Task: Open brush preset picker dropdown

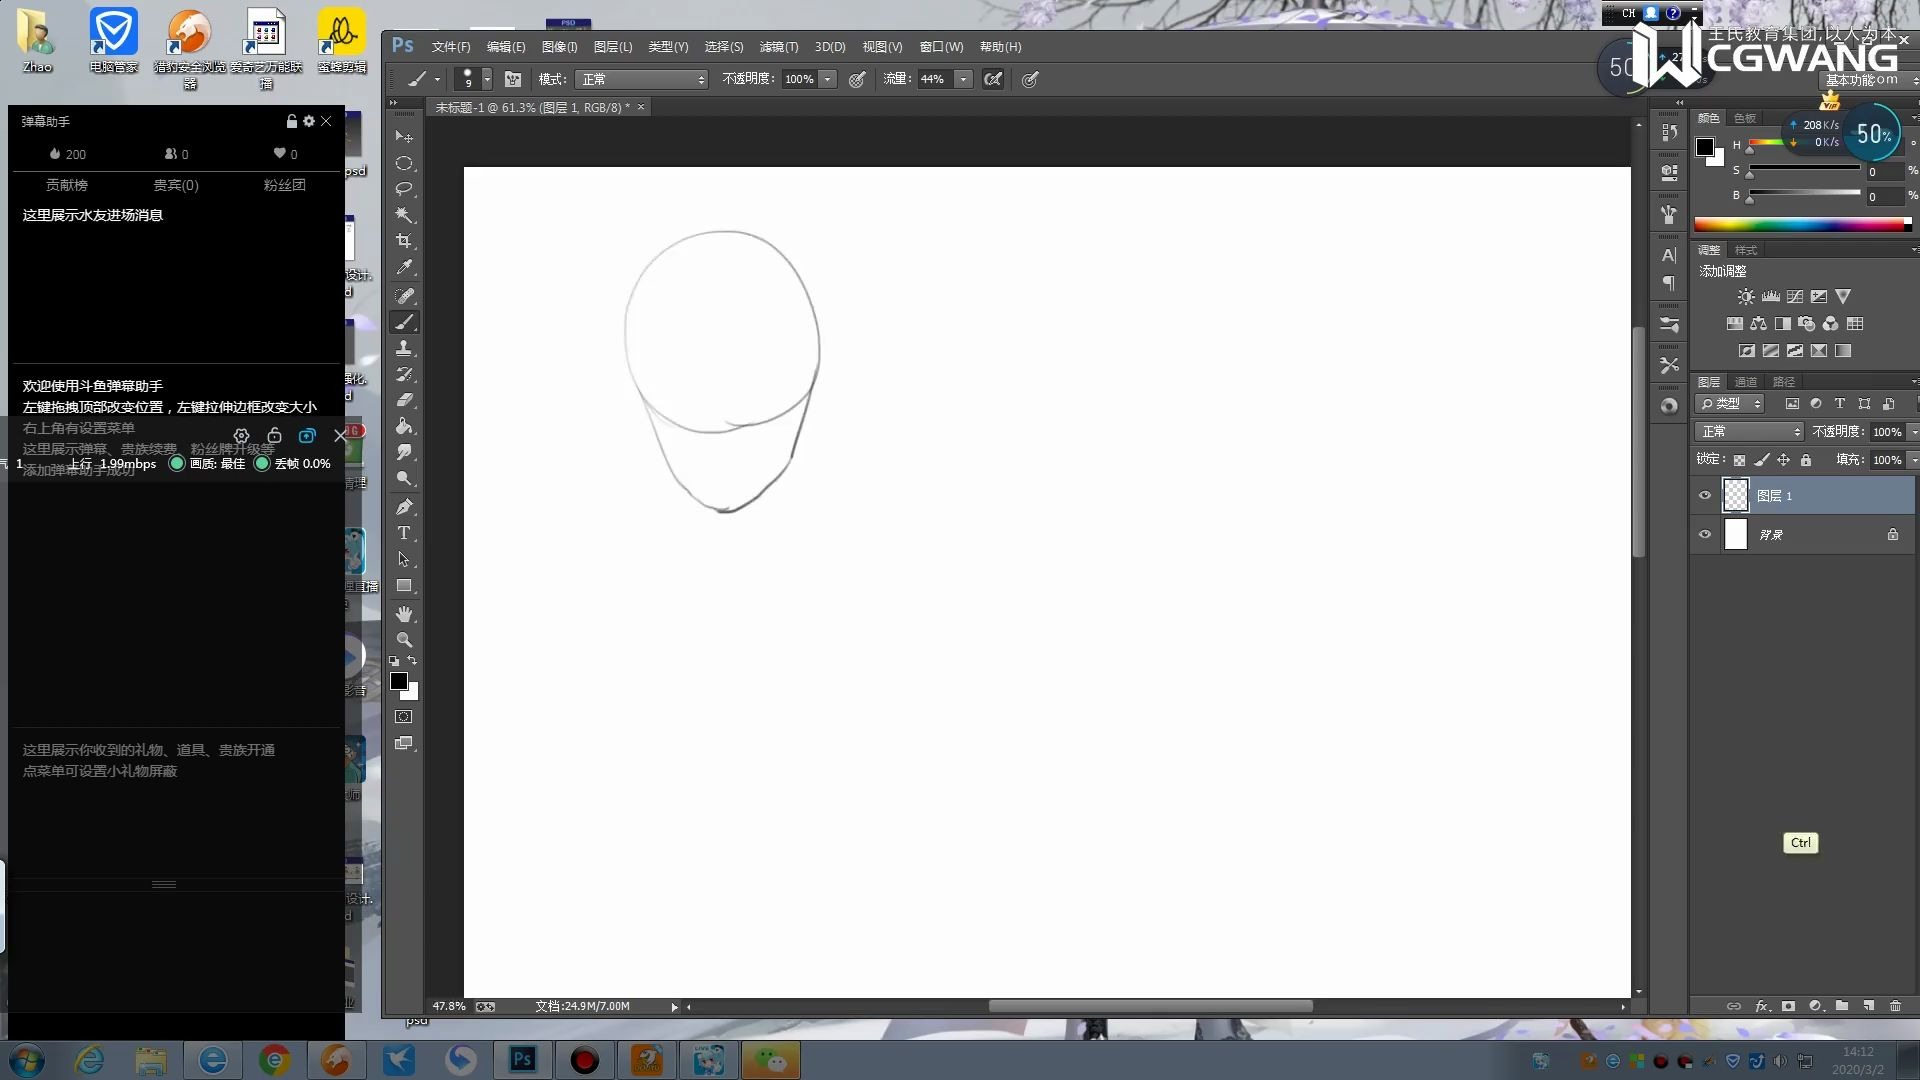Action: pos(487,79)
